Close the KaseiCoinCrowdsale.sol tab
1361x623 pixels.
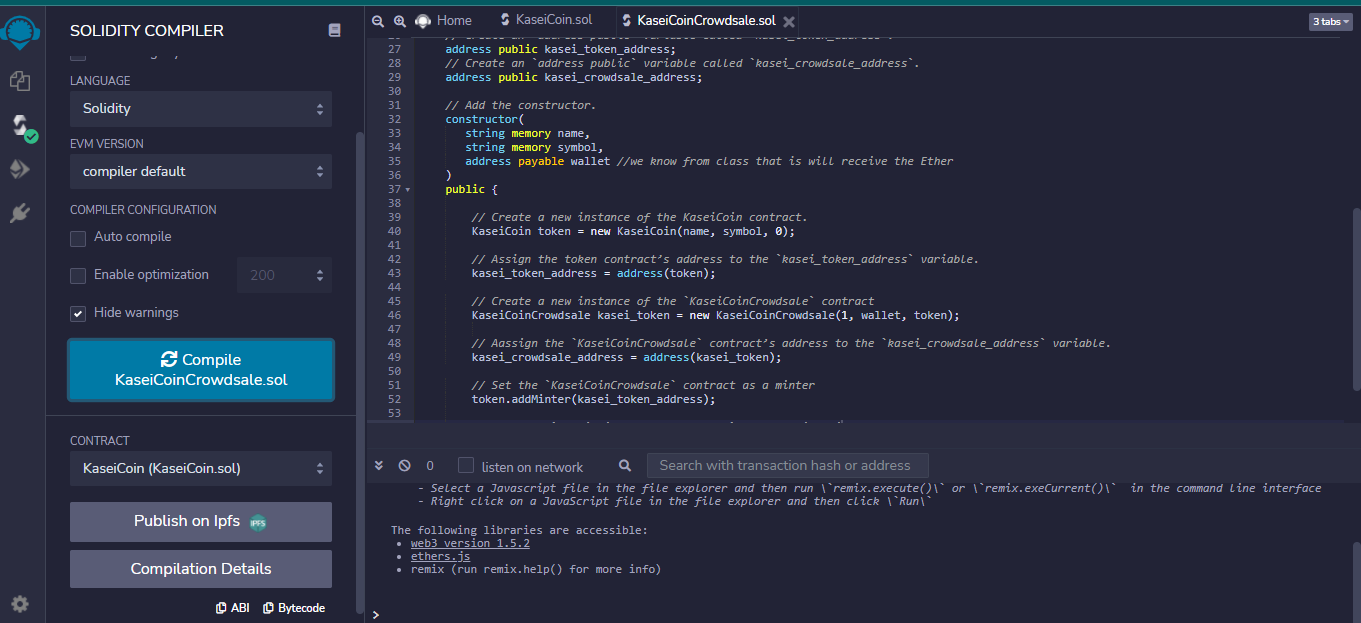[789, 21]
